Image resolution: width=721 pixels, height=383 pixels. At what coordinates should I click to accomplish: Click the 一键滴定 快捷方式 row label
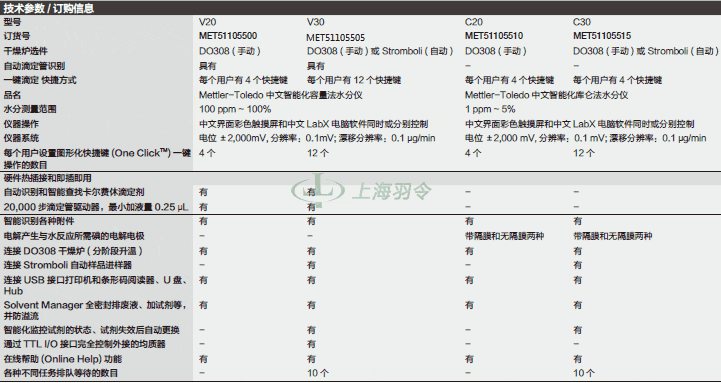coord(40,80)
